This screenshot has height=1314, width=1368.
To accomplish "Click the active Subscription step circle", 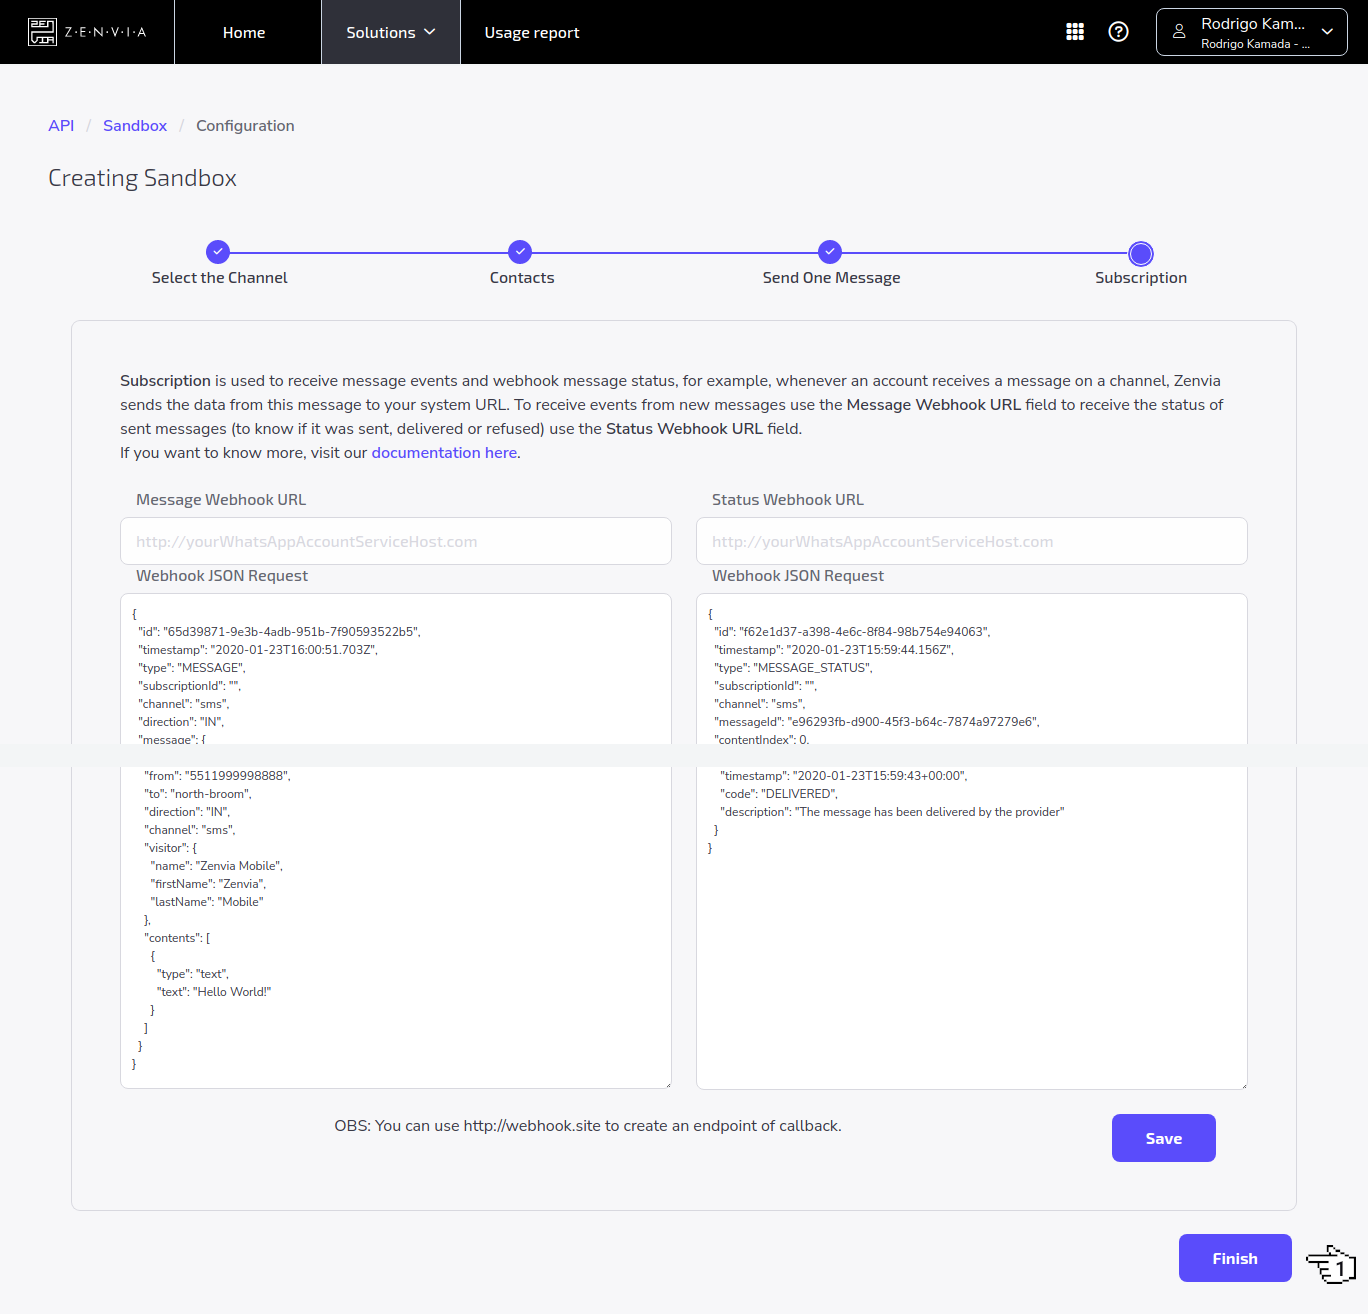I will [x=1140, y=252].
